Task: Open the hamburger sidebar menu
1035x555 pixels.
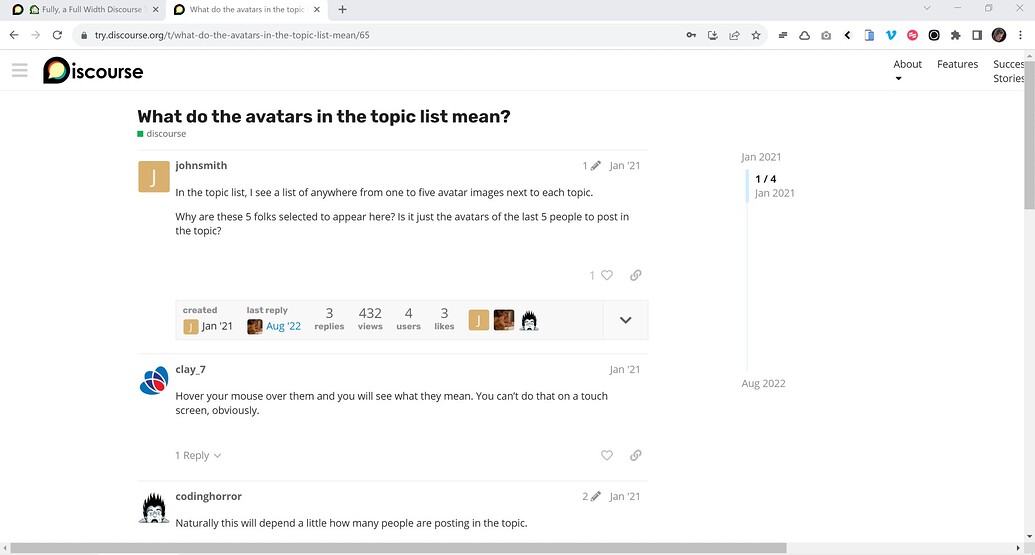Action: (x=20, y=71)
